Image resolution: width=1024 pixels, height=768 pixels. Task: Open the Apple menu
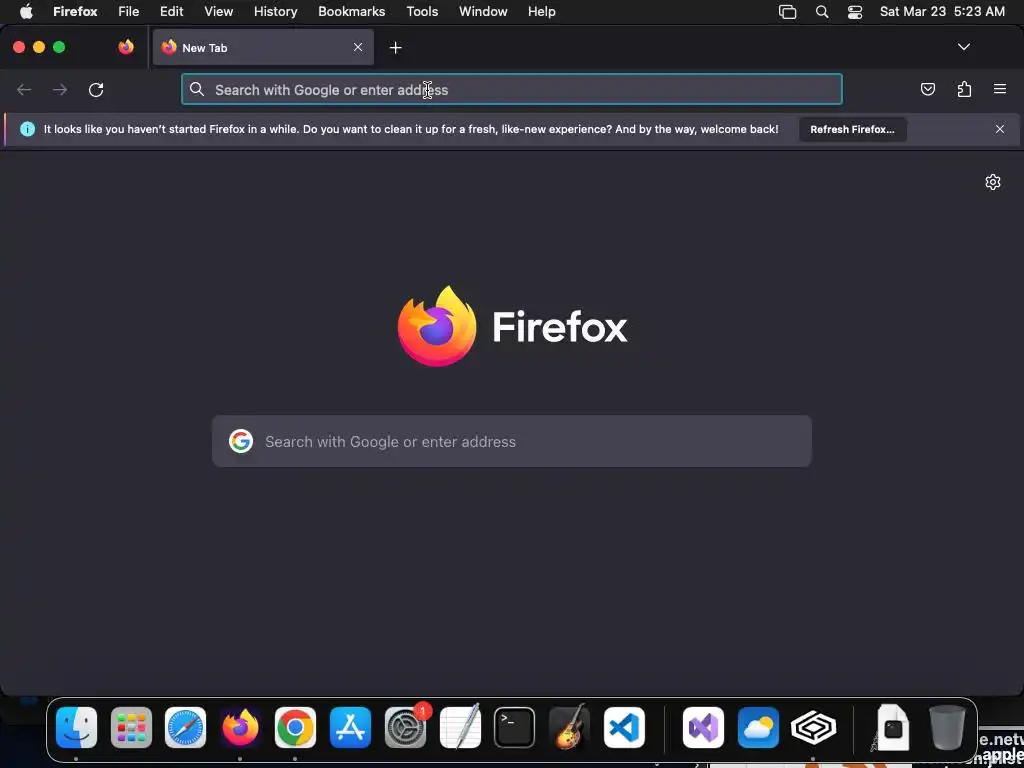26,12
